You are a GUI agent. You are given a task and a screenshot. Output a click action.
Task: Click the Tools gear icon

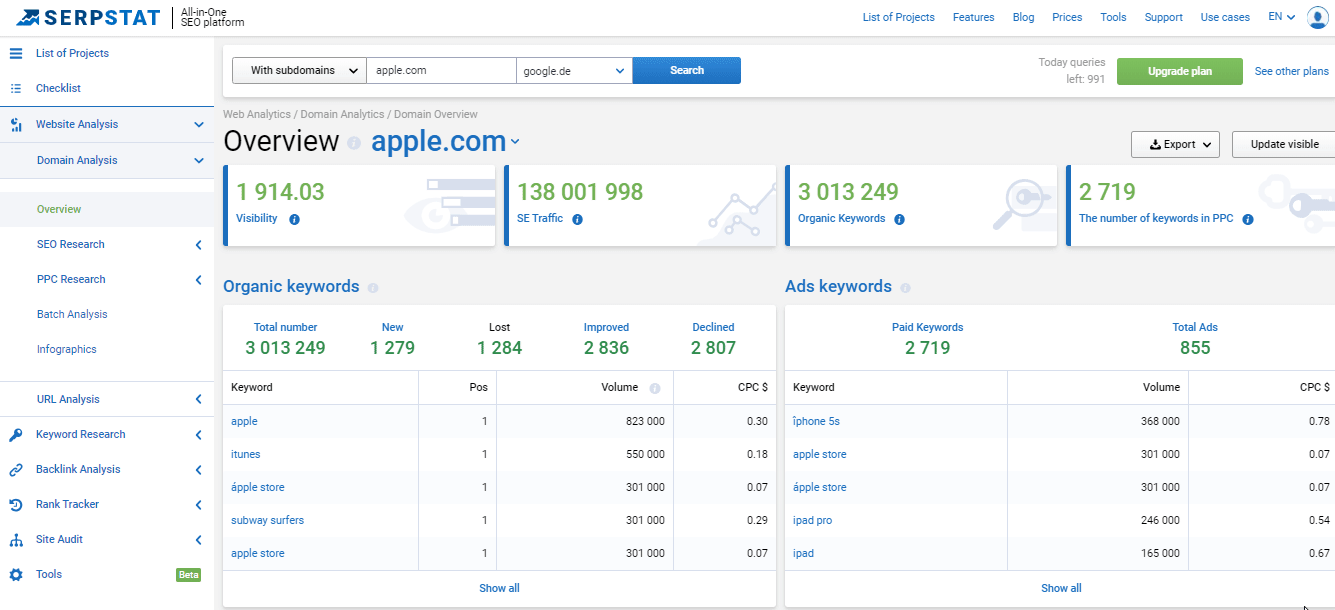tap(16, 575)
